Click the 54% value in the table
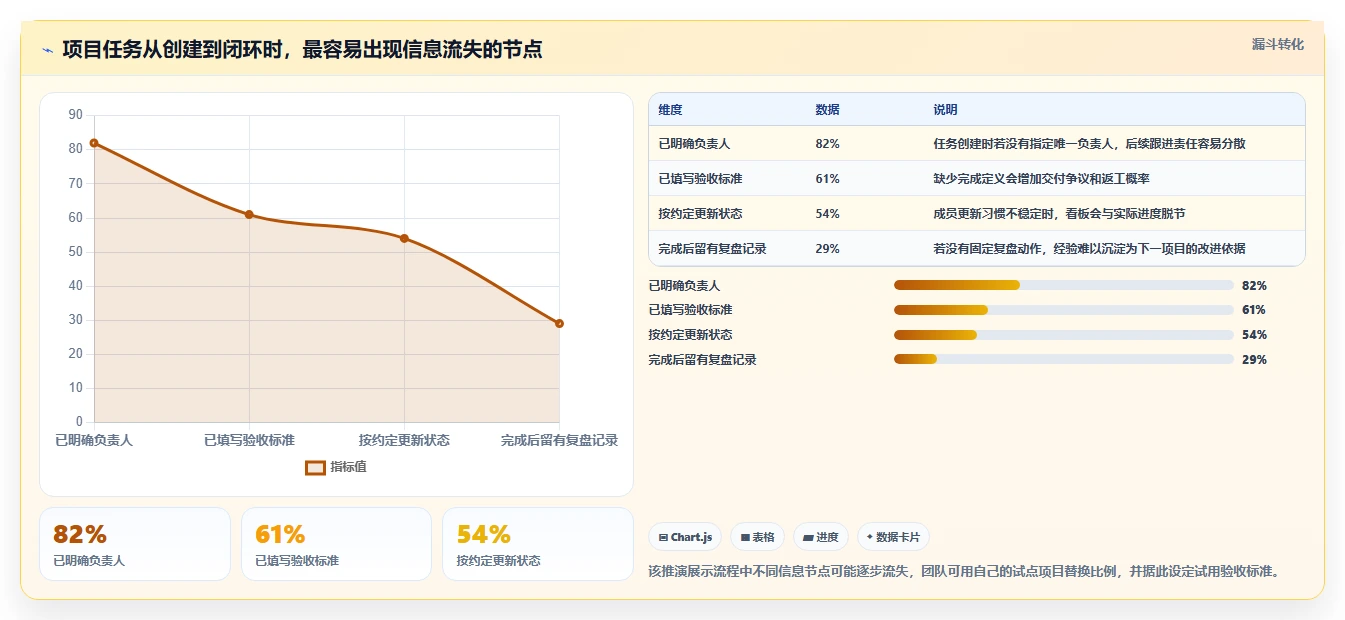 [x=827, y=213]
